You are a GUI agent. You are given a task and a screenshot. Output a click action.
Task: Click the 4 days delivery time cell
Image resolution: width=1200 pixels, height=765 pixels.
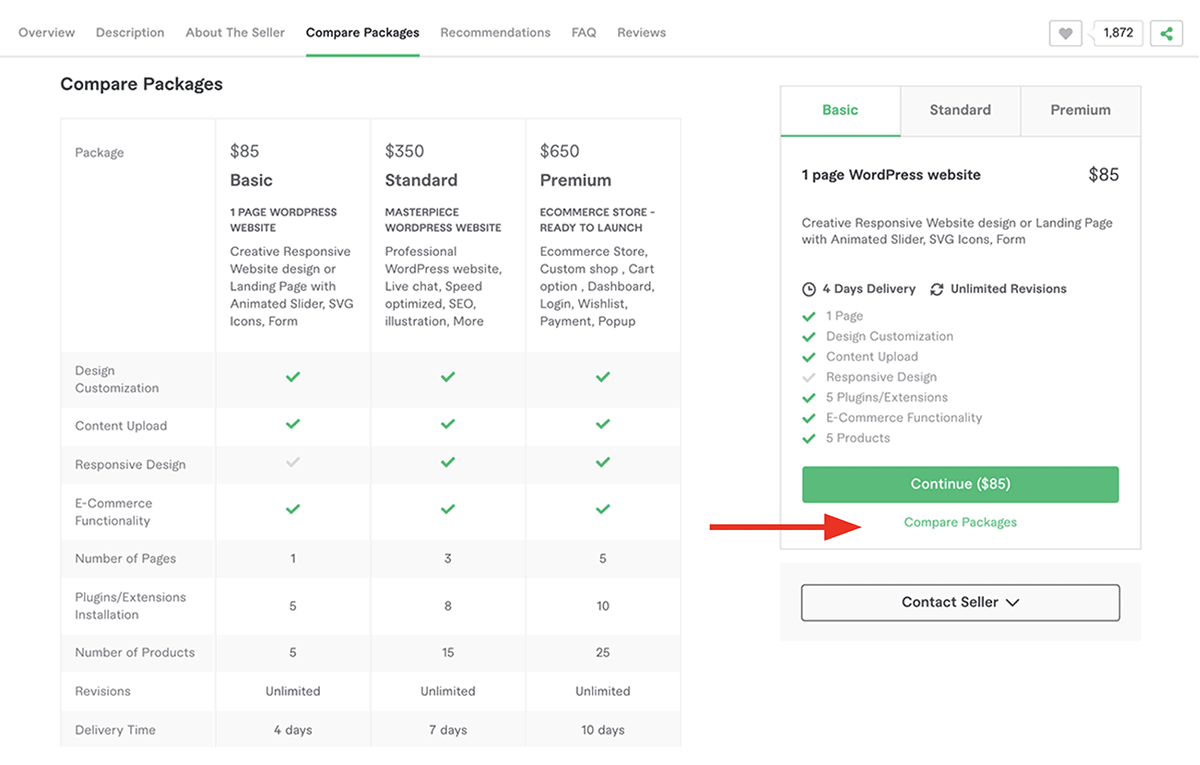point(293,730)
